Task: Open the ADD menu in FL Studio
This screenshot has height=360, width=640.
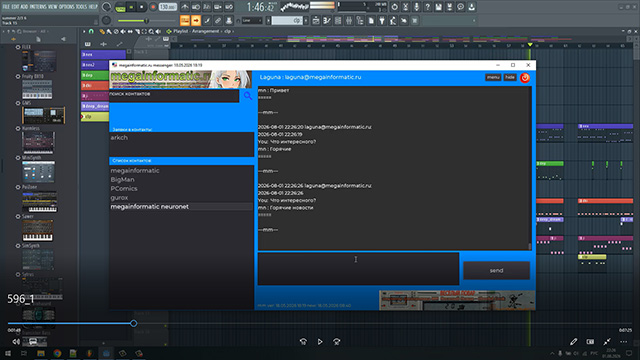Action: (x=24, y=7)
